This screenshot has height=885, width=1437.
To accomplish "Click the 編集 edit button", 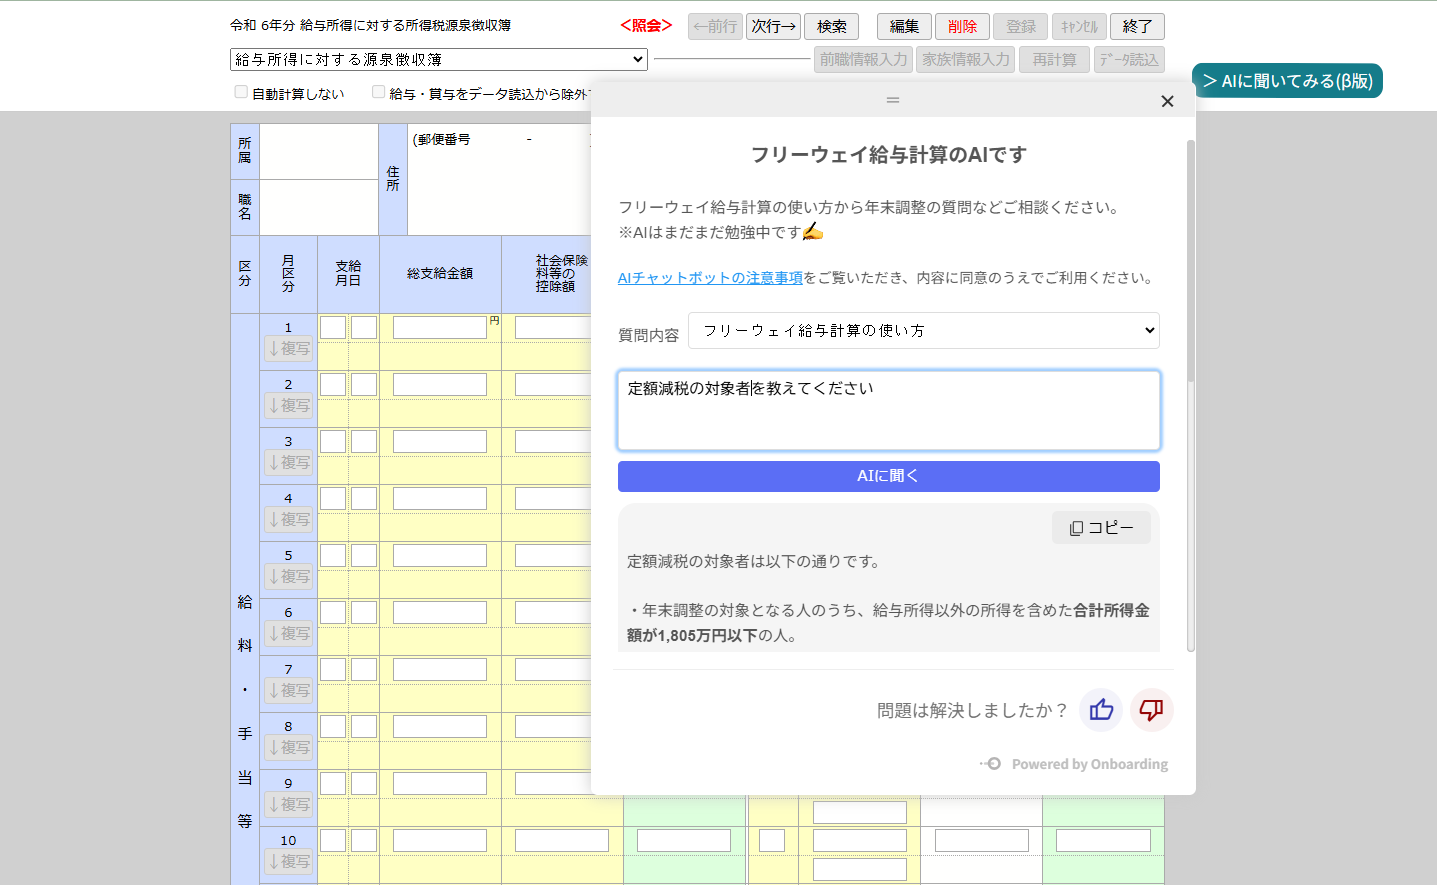I will [x=905, y=27].
